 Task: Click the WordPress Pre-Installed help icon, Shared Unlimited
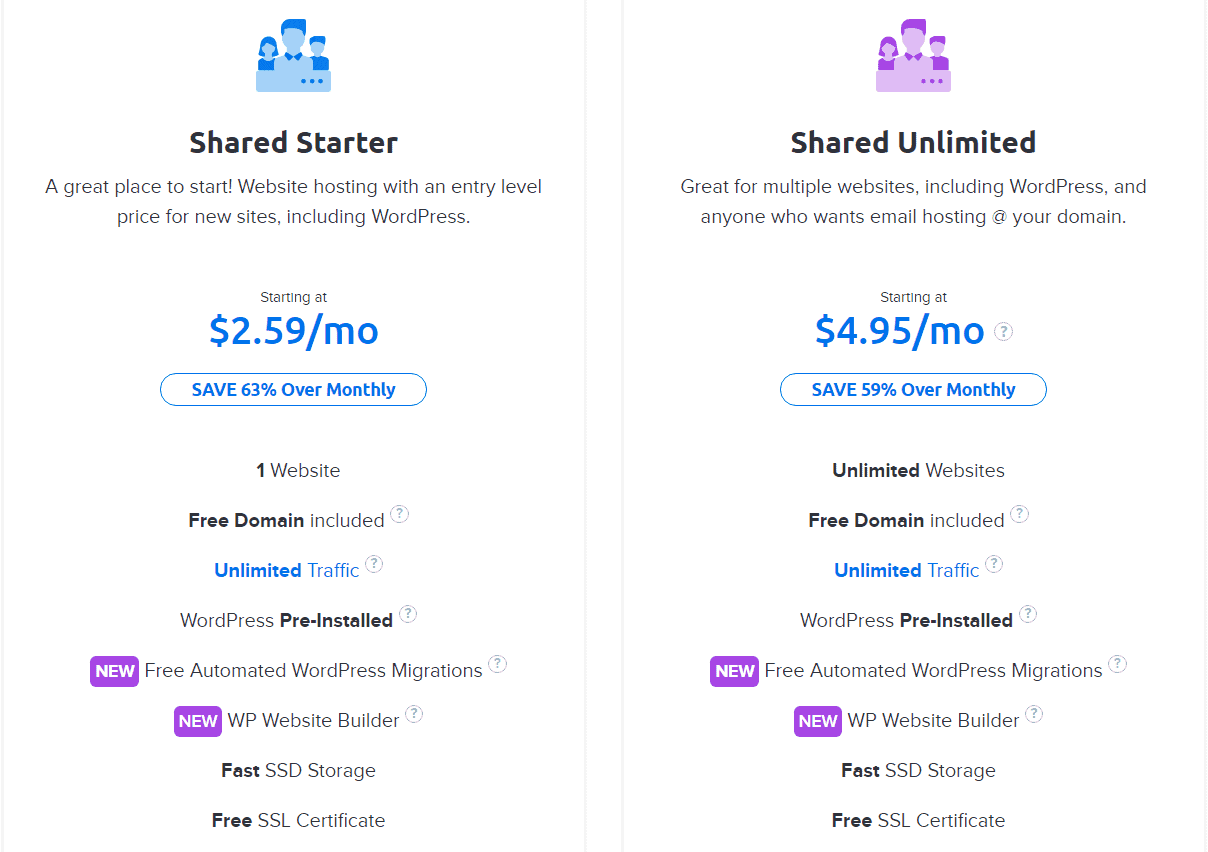1028,613
